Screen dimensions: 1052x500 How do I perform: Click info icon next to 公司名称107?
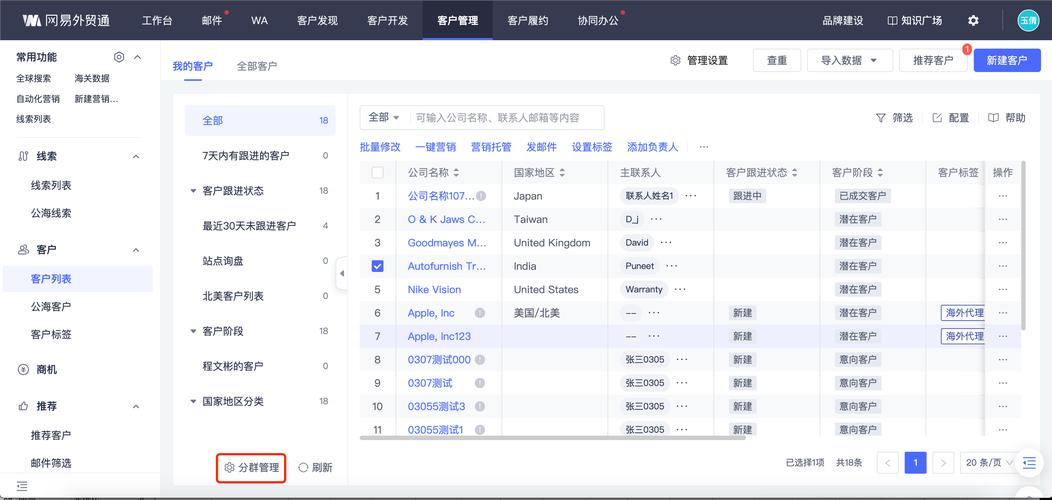click(x=481, y=196)
